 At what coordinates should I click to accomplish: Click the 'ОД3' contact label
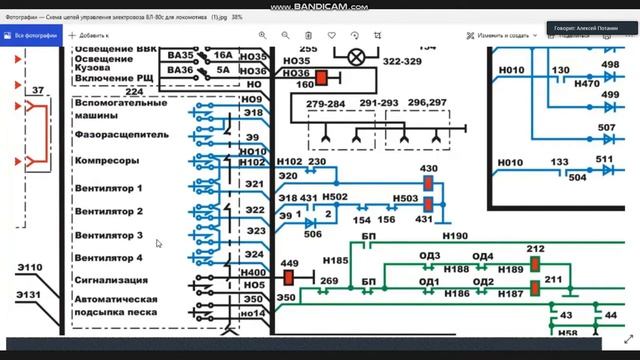coord(430,256)
